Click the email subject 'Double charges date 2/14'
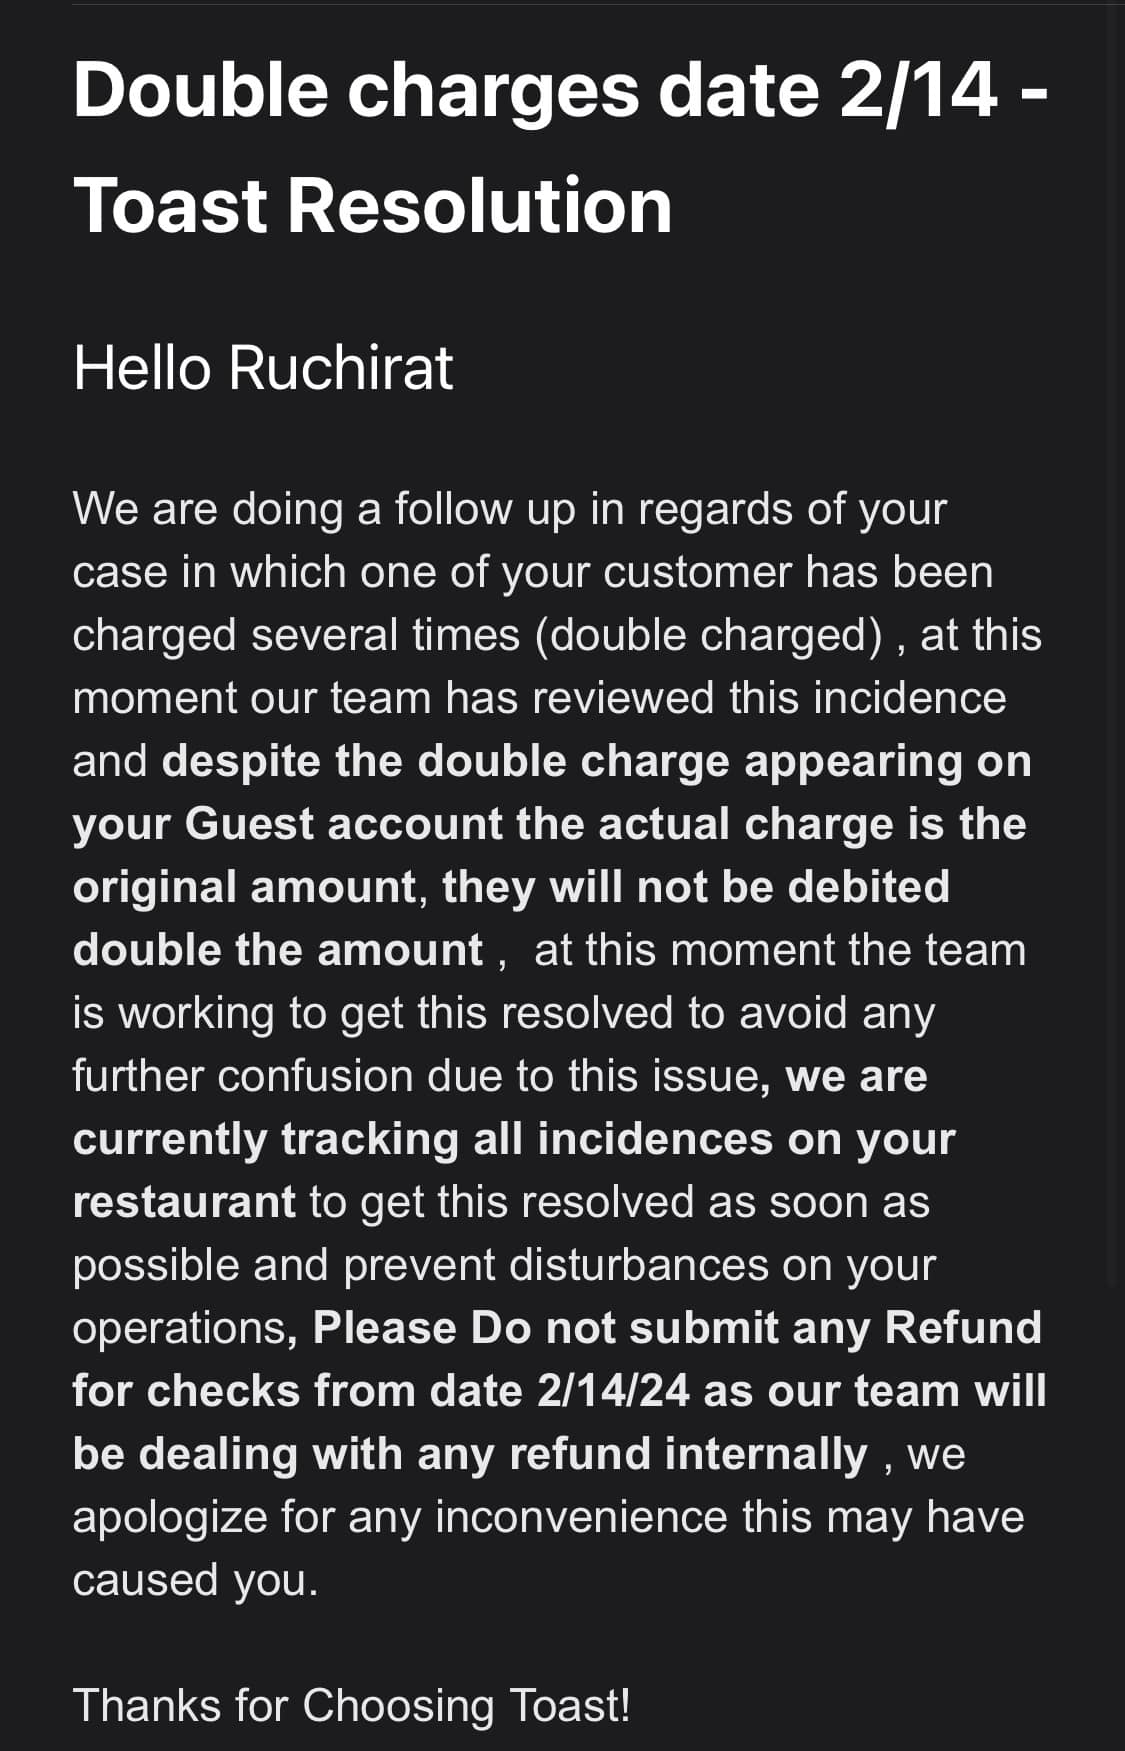 (535, 90)
